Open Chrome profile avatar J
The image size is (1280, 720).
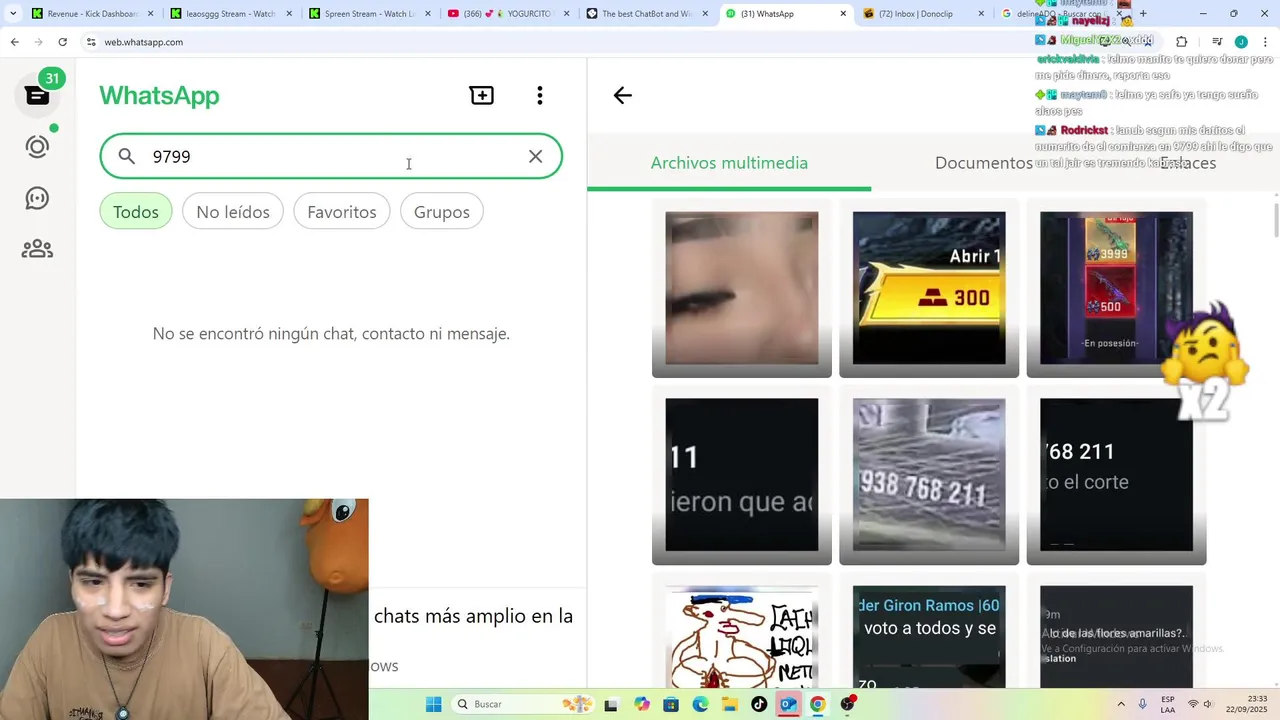[1241, 42]
